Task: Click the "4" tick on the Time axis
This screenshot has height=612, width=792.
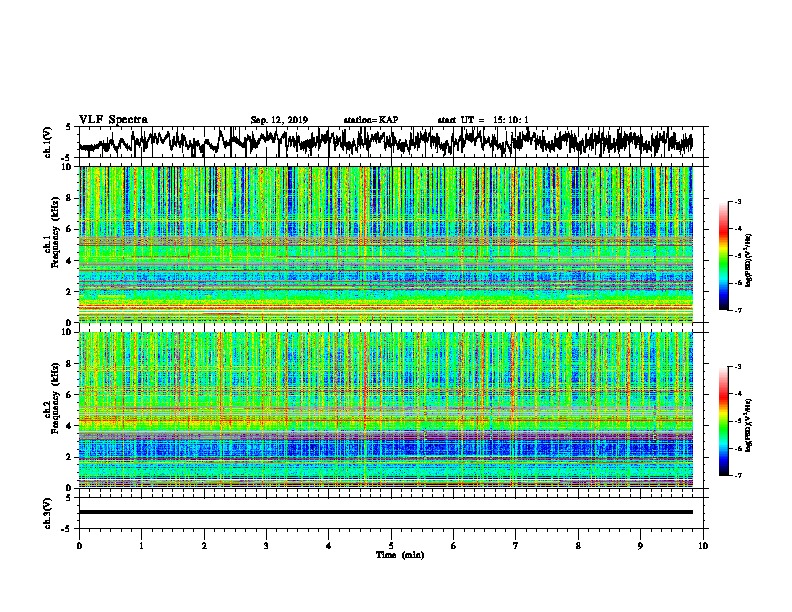Action: [329, 546]
